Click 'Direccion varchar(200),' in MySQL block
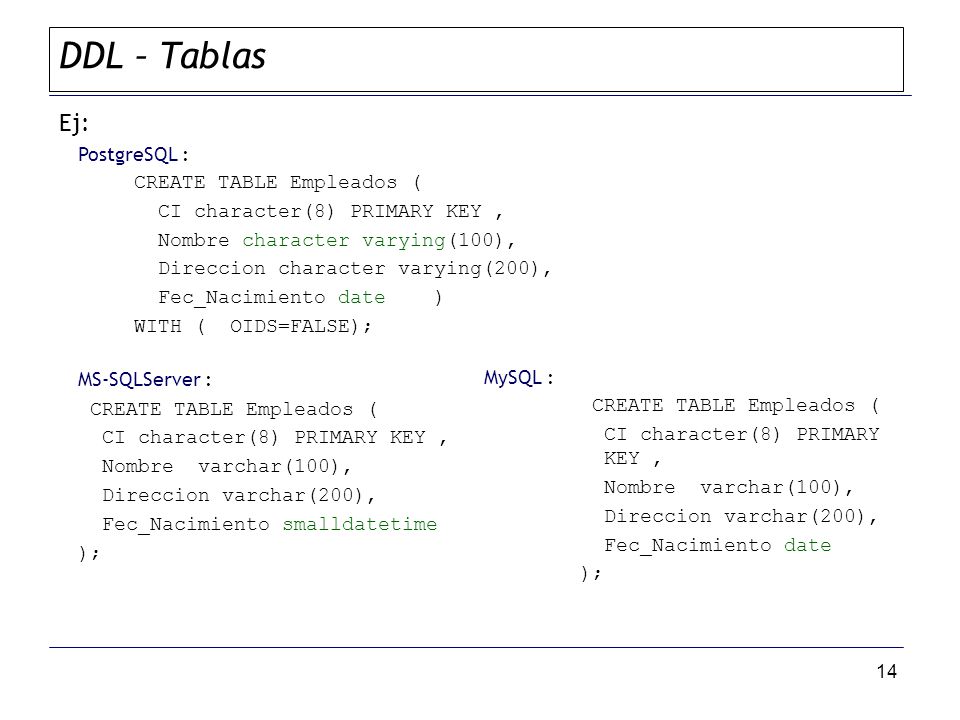Viewport: 960px width, 720px height. click(x=741, y=516)
